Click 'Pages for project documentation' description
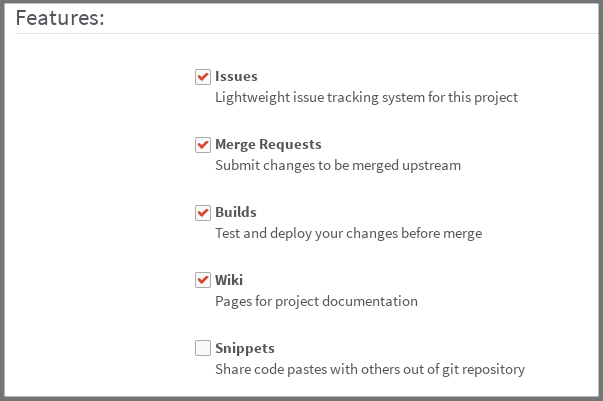The width and height of the screenshot is (603, 401). pyautogui.click(x=316, y=302)
